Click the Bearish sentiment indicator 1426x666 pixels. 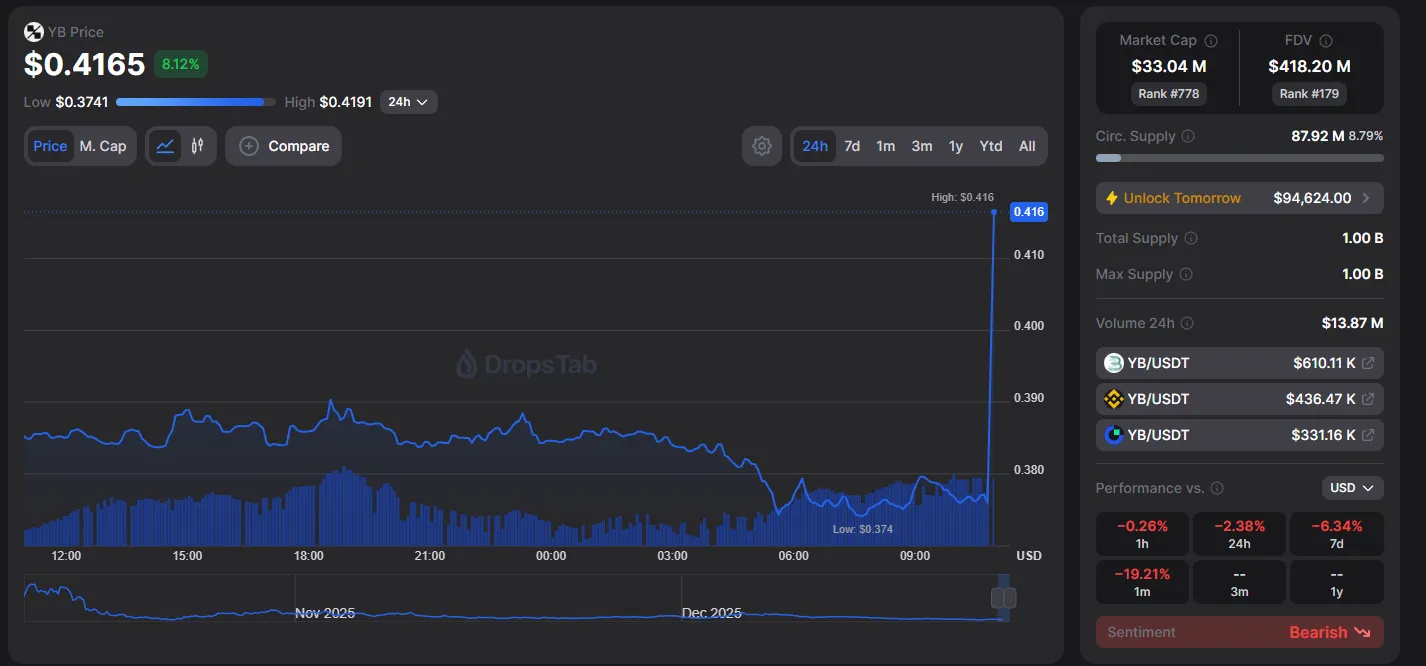pos(1331,632)
